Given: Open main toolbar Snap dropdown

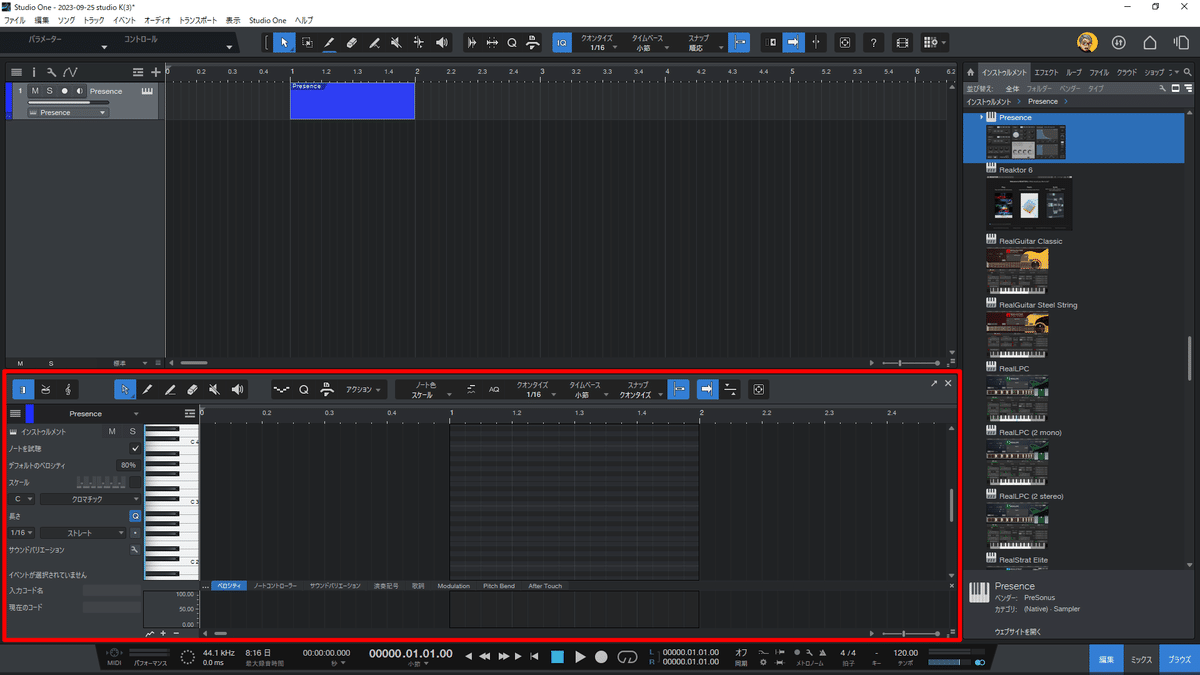Looking at the screenshot, I should coord(703,43).
